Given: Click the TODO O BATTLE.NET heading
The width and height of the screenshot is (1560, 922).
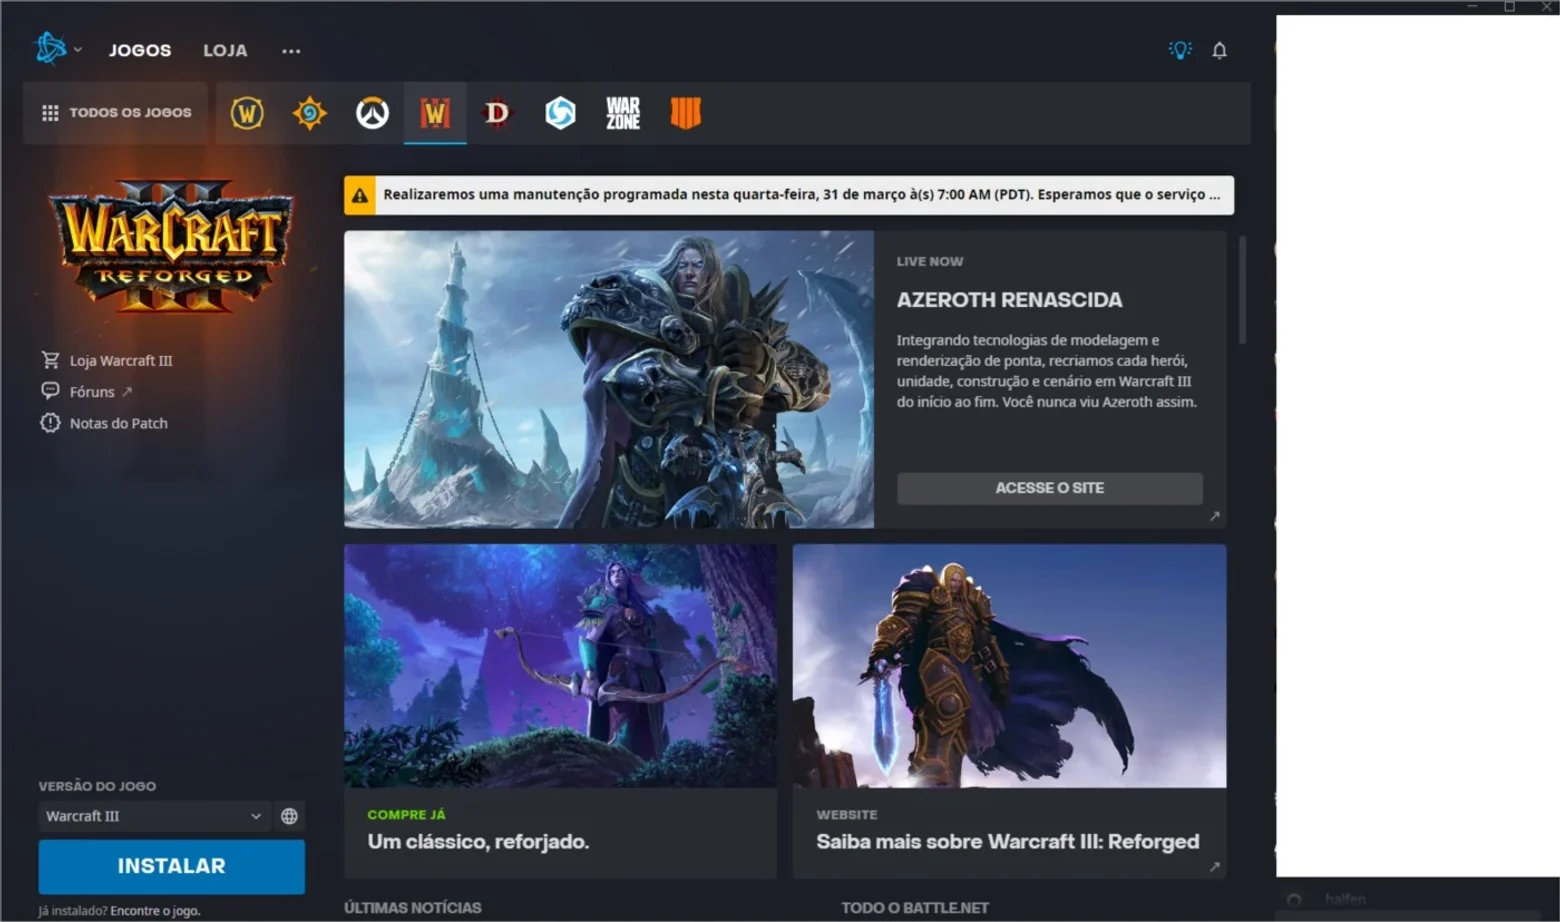Looking at the screenshot, I should tap(915, 908).
